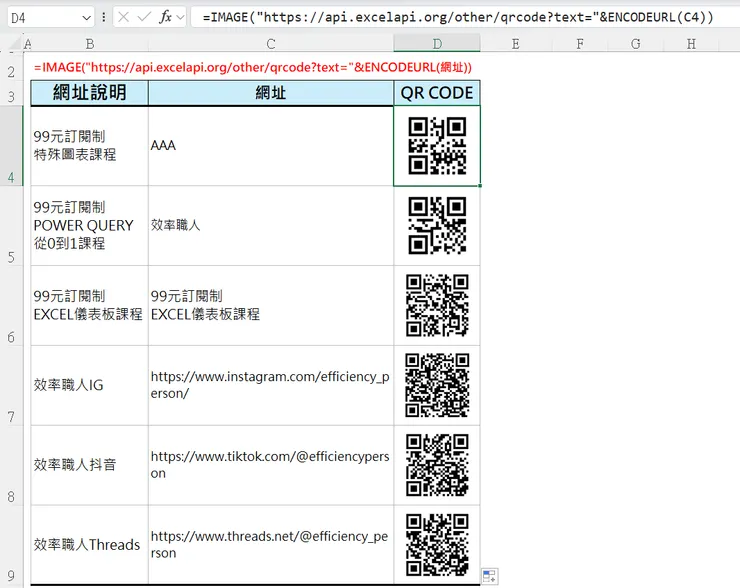Select column G header
This screenshot has height=588, width=740.
[x=636, y=44]
